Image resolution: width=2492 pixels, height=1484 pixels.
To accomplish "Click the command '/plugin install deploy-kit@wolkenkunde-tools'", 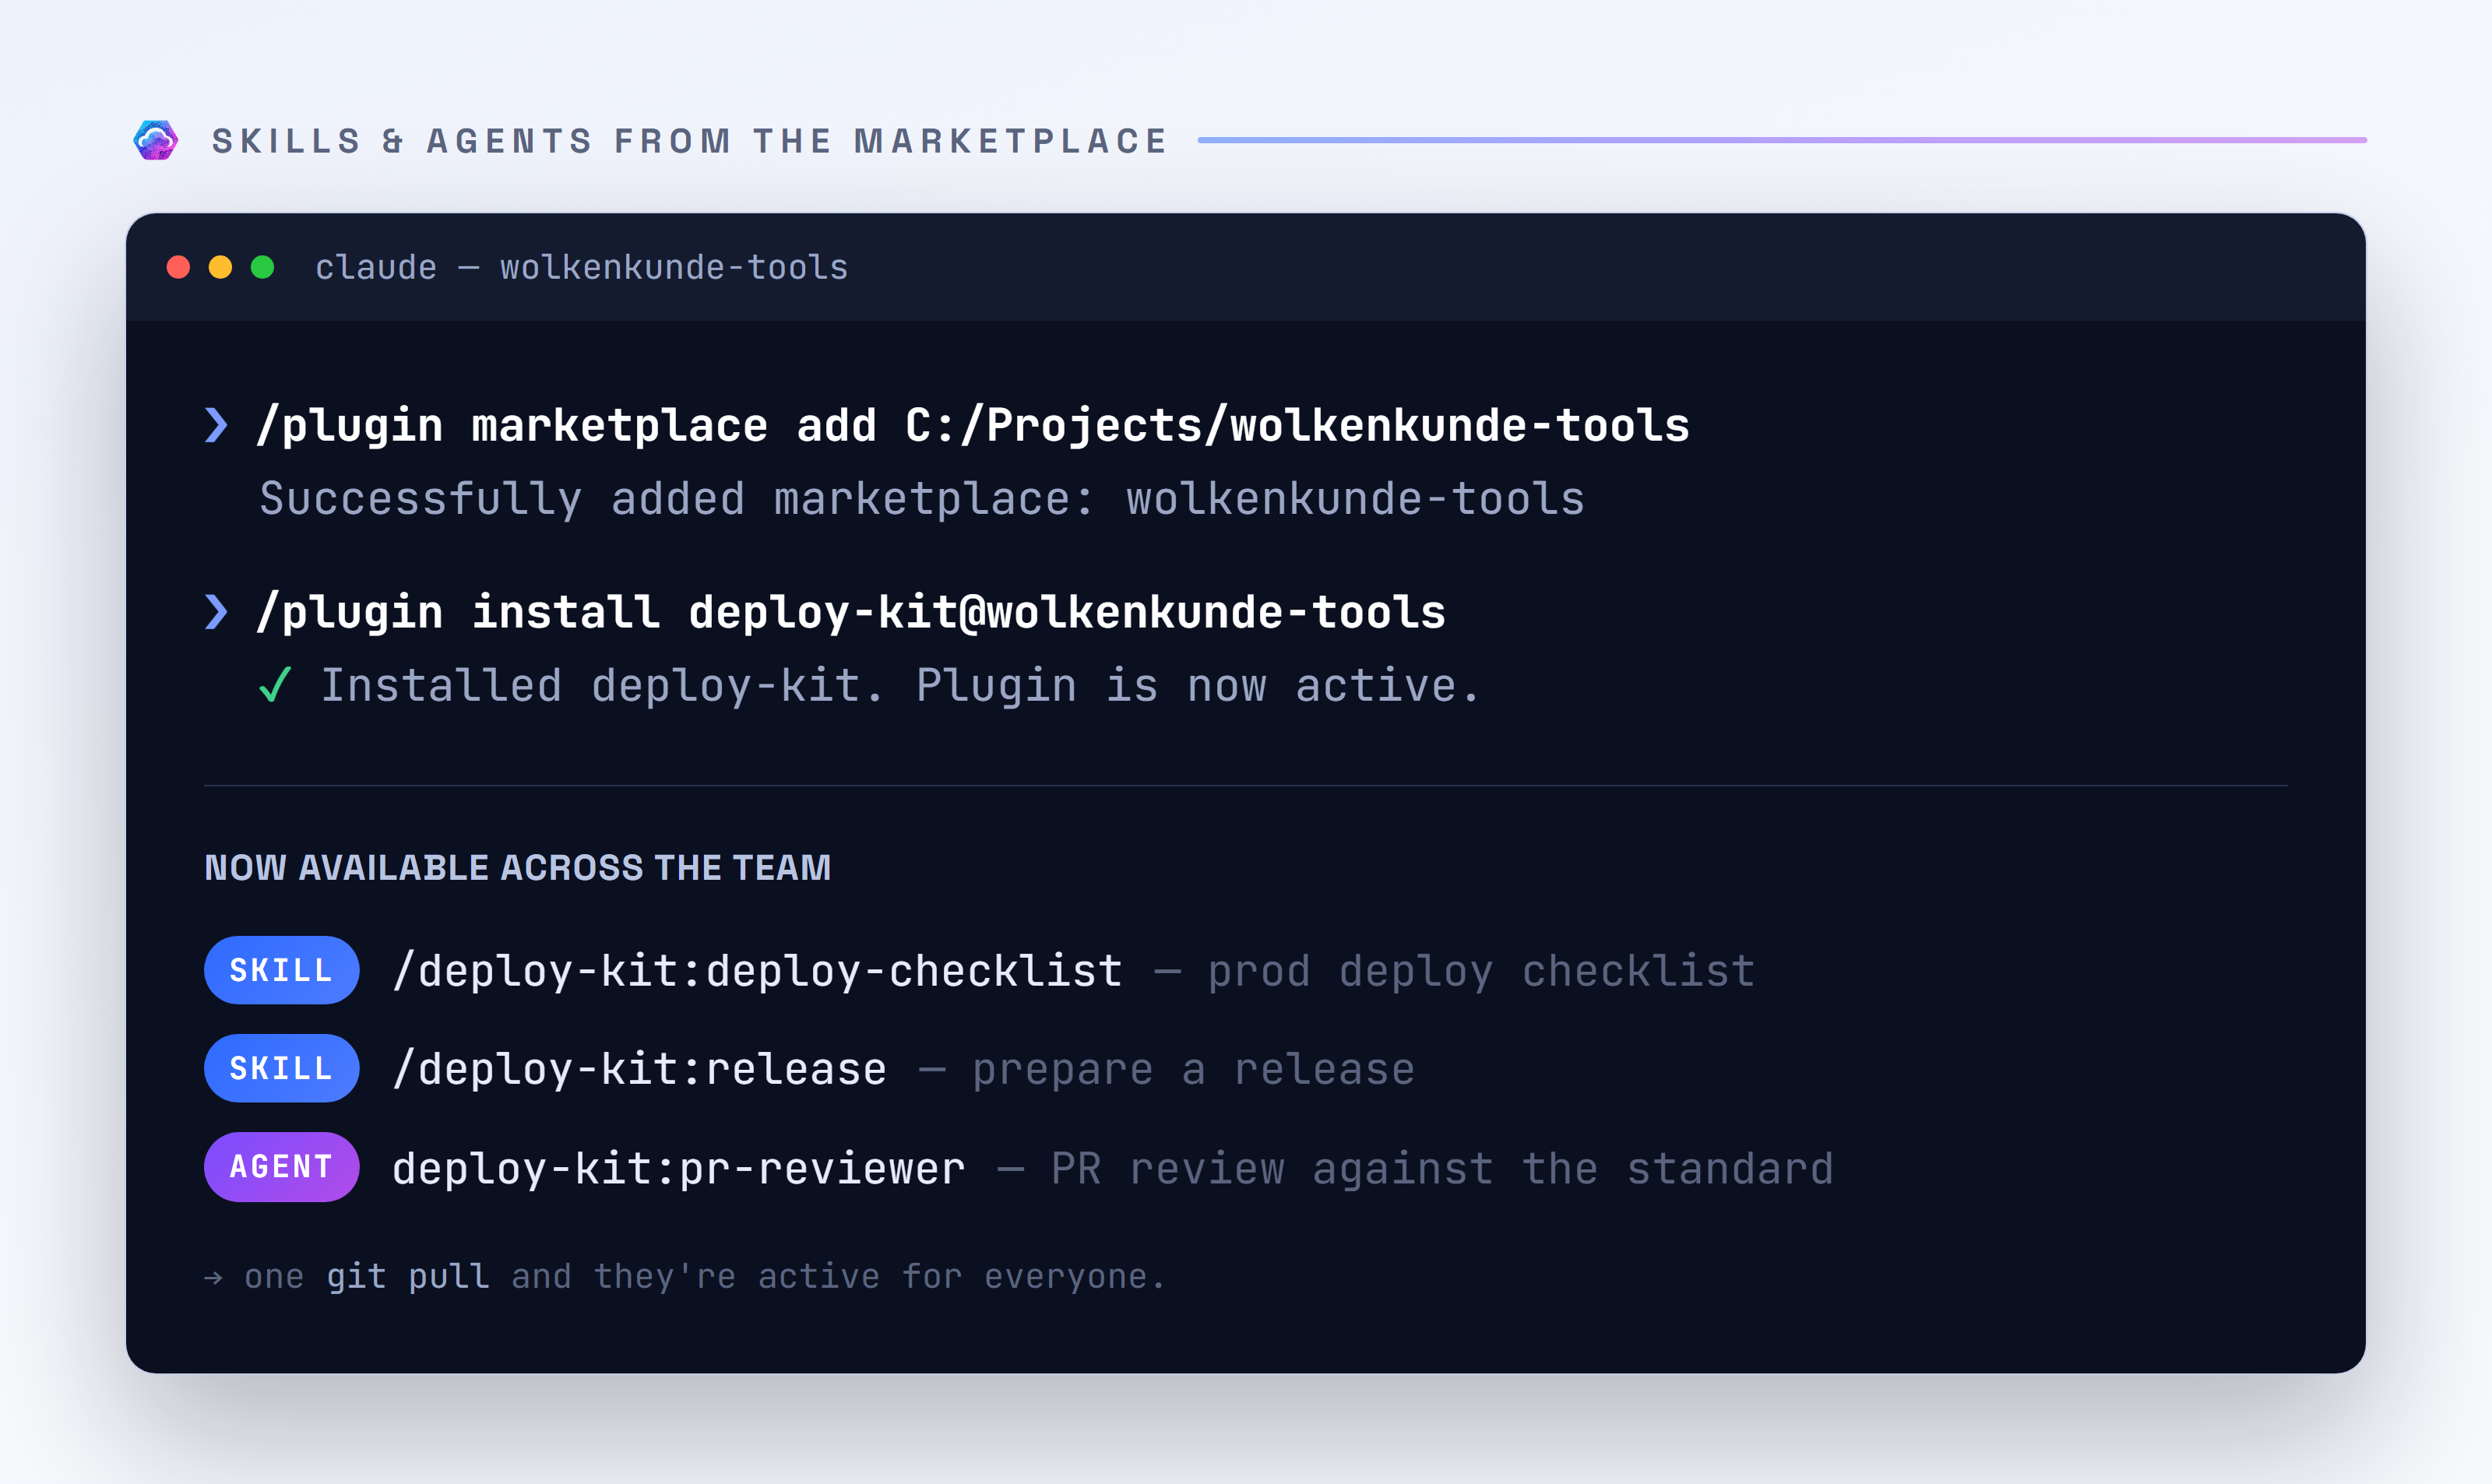I will coord(851,613).
